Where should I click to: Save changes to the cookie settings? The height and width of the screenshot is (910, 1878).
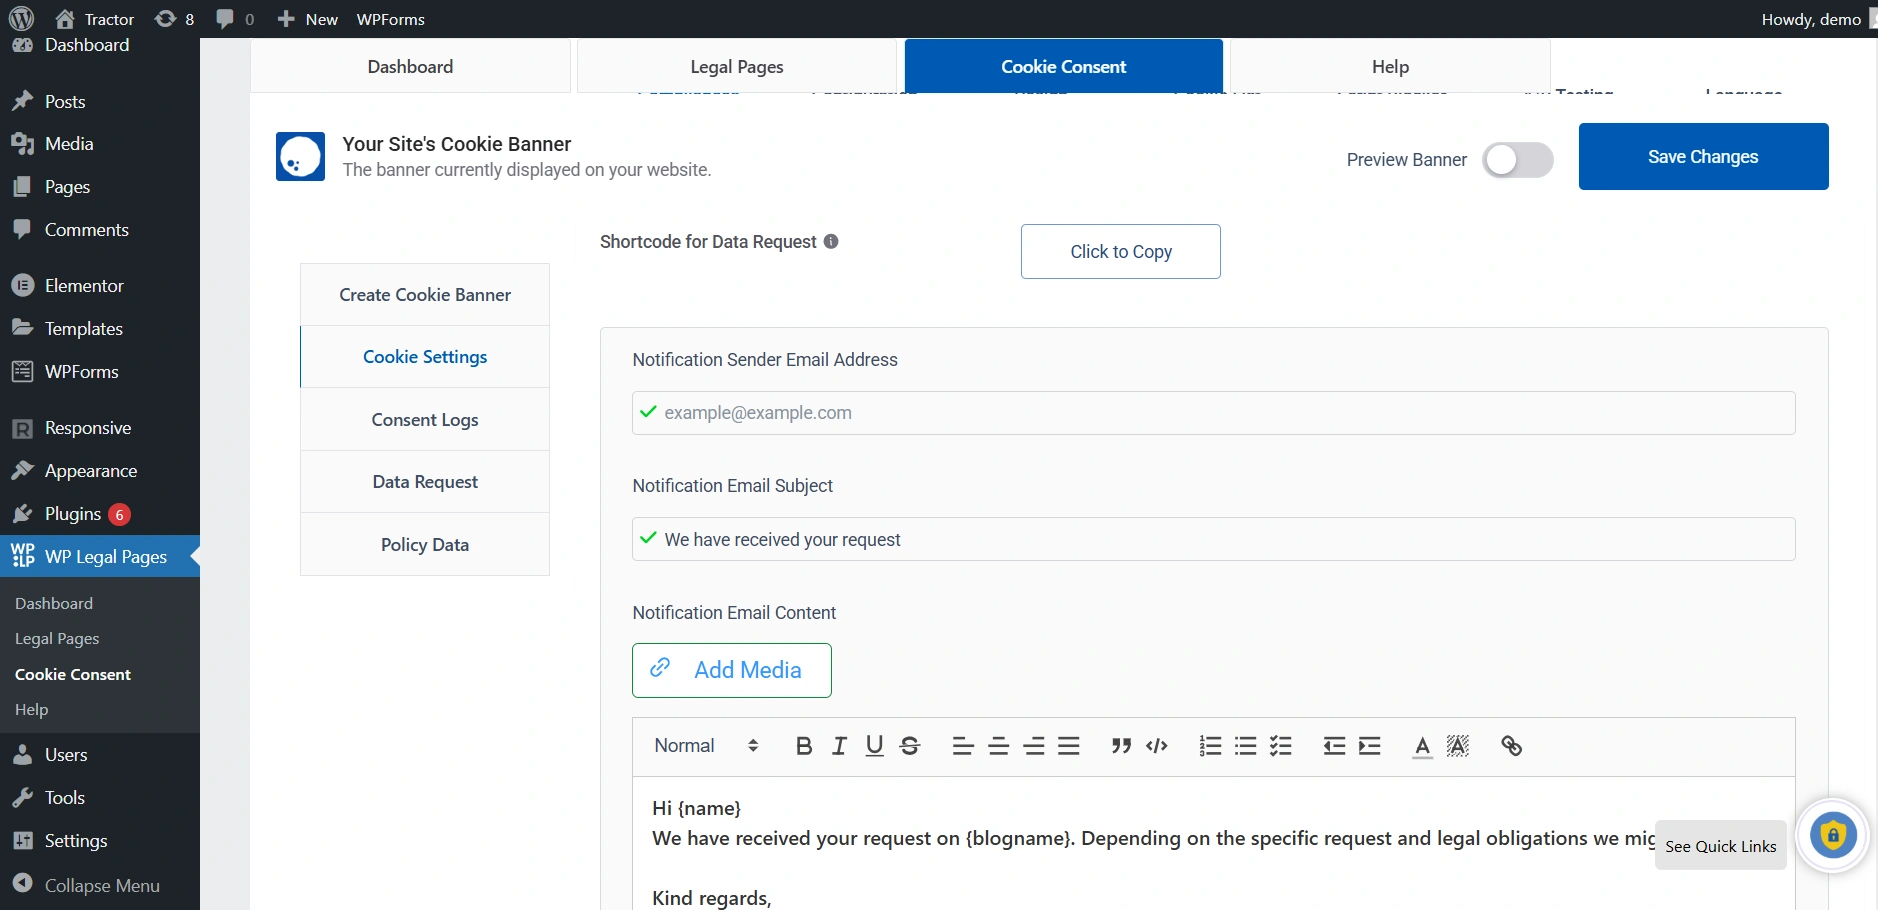1703,157
